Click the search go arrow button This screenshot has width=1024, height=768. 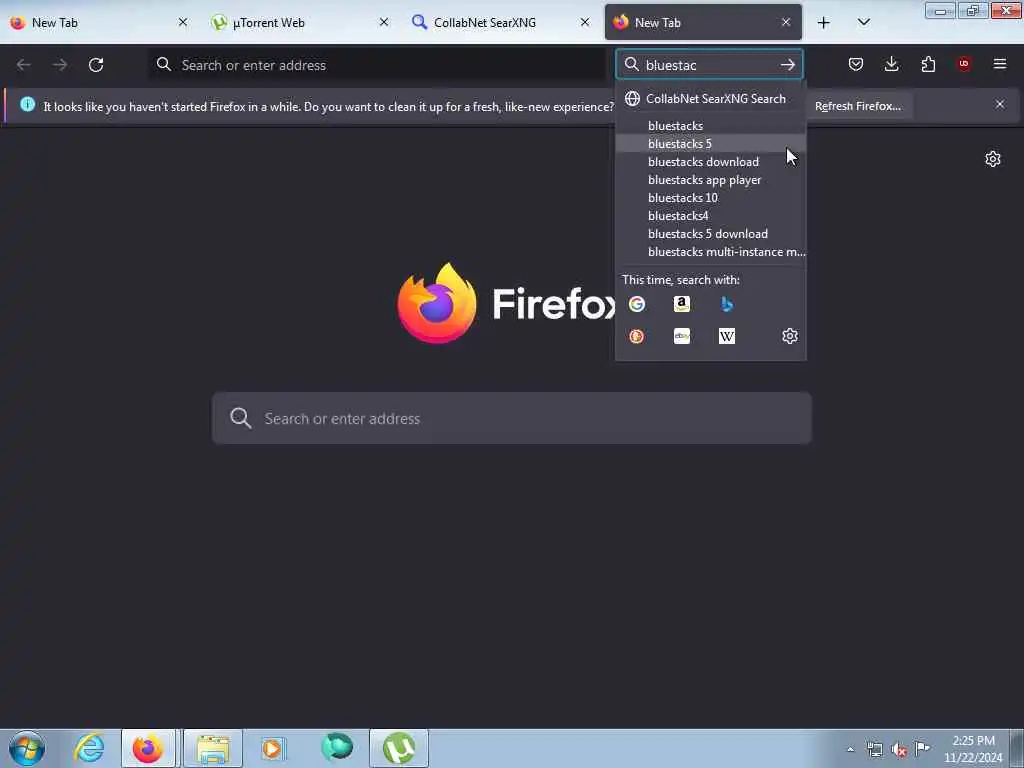click(x=788, y=65)
